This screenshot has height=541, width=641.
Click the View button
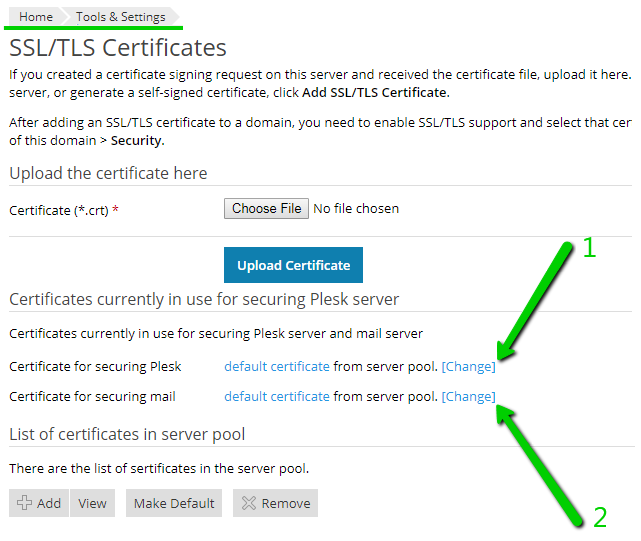coord(92,503)
